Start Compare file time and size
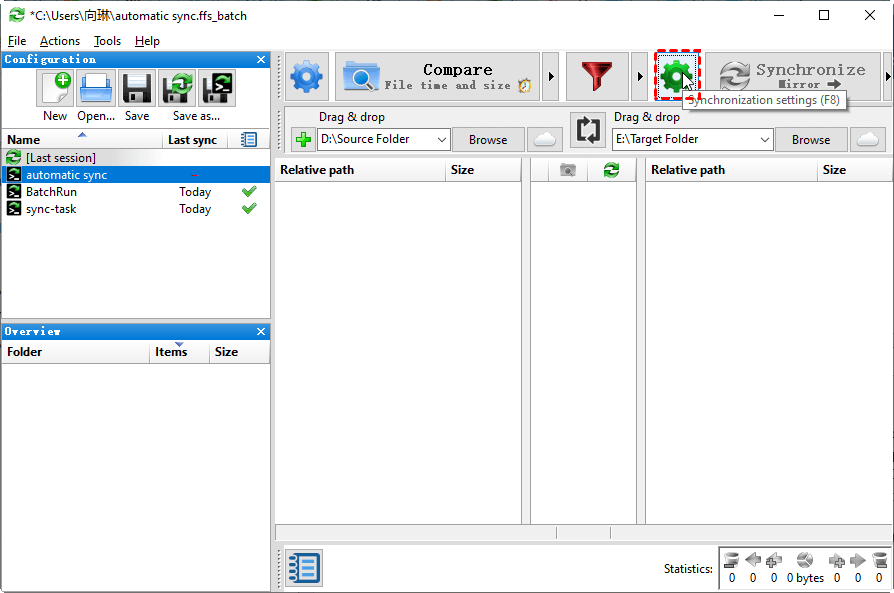Viewport: 894px width, 593px height. tap(437, 76)
